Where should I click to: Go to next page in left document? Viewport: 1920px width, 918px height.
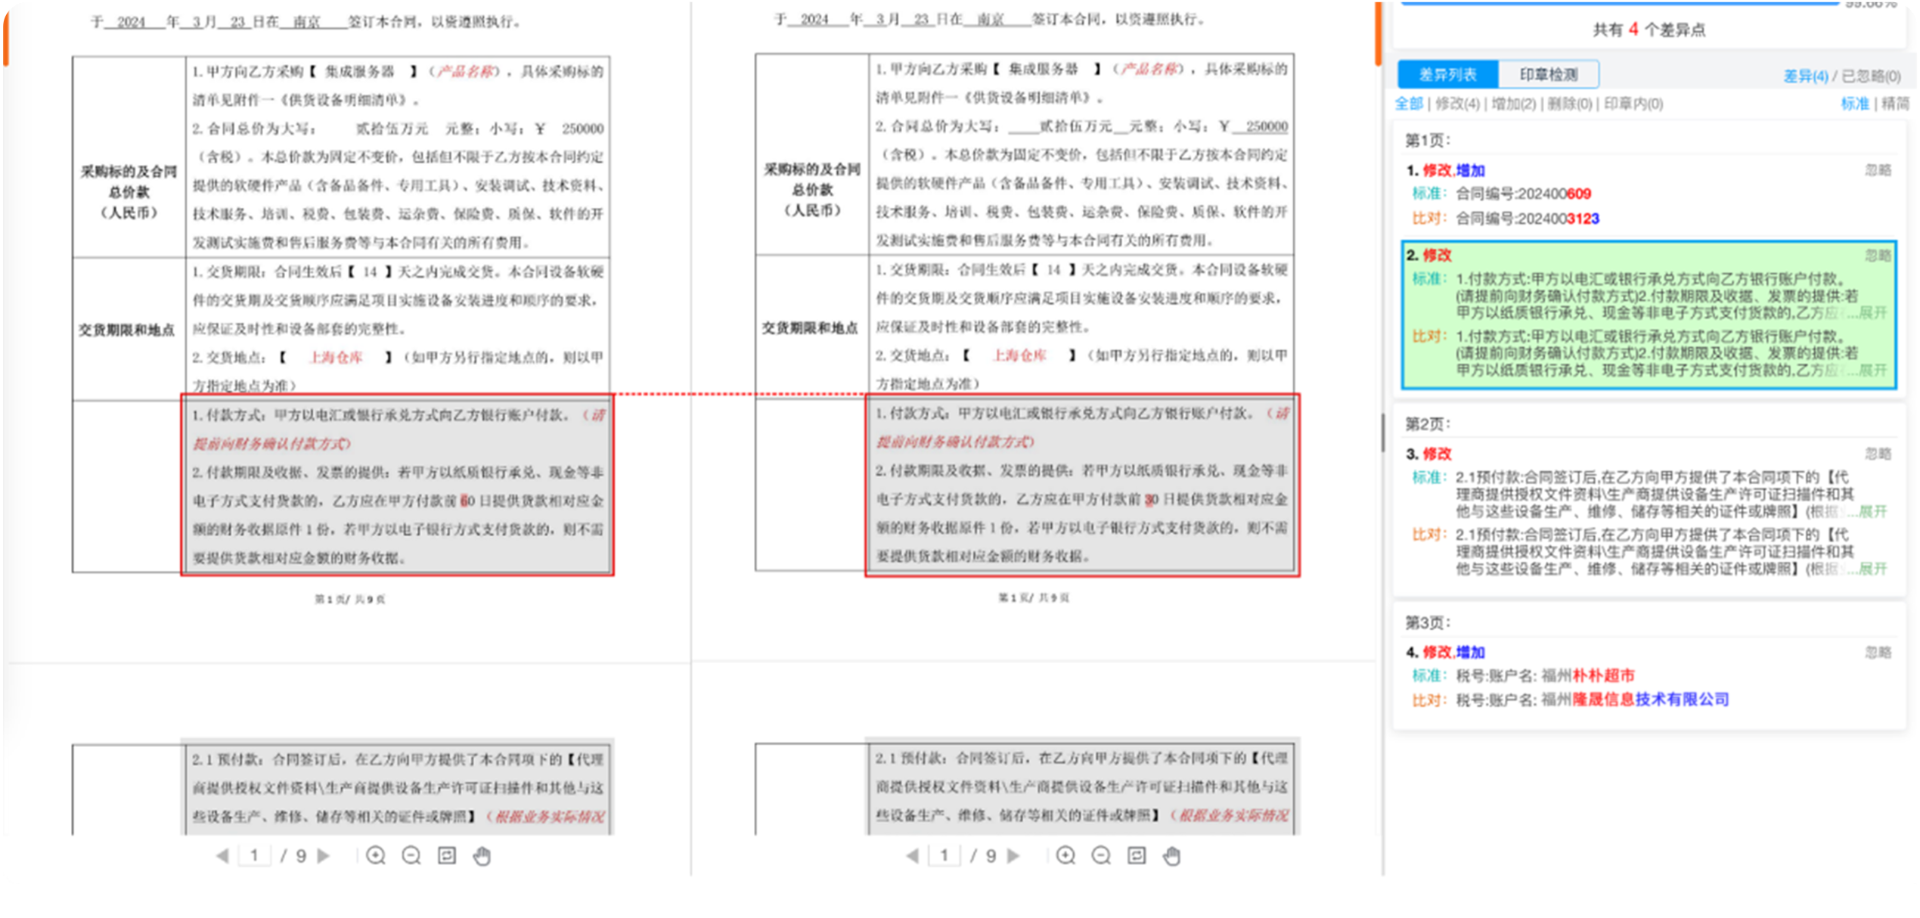click(324, 856)
